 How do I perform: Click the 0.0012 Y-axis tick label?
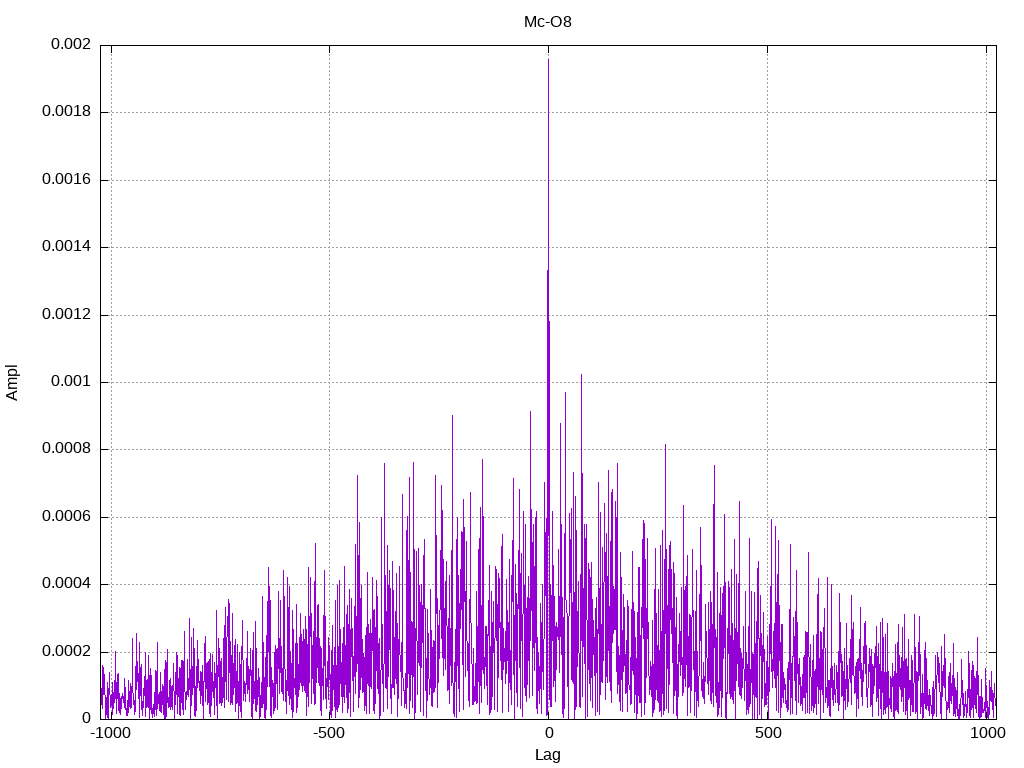66,315
